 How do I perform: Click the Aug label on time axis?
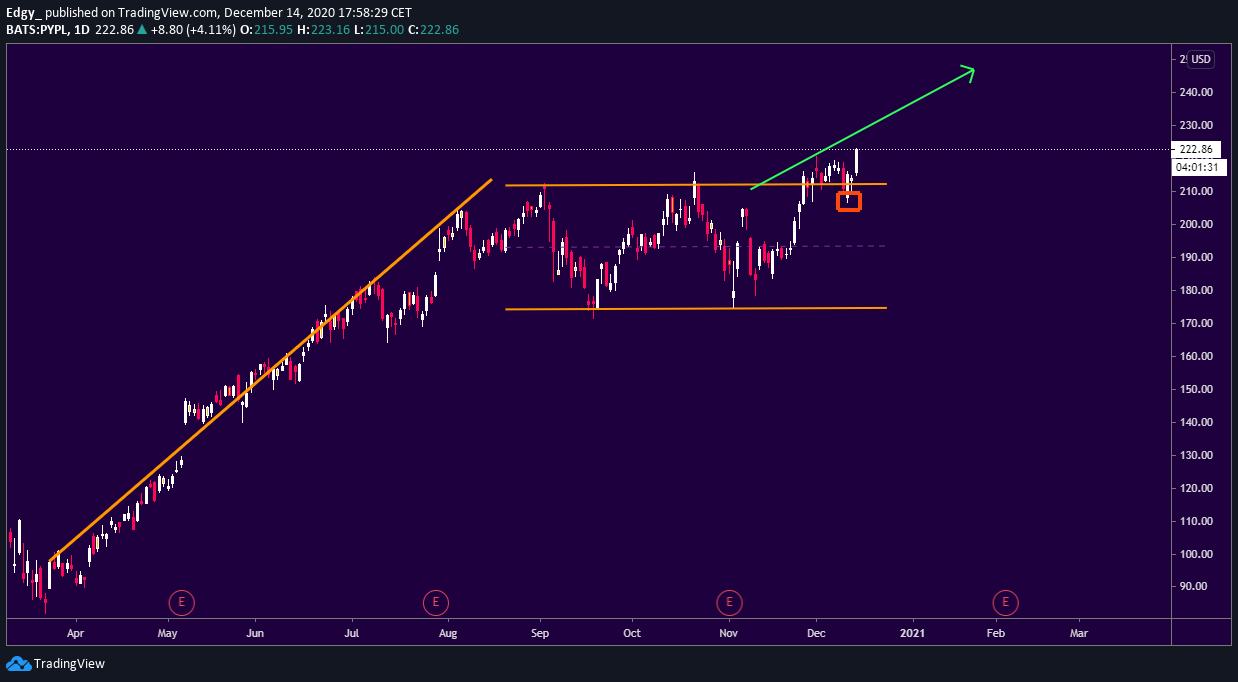click(x=448, y=633)
